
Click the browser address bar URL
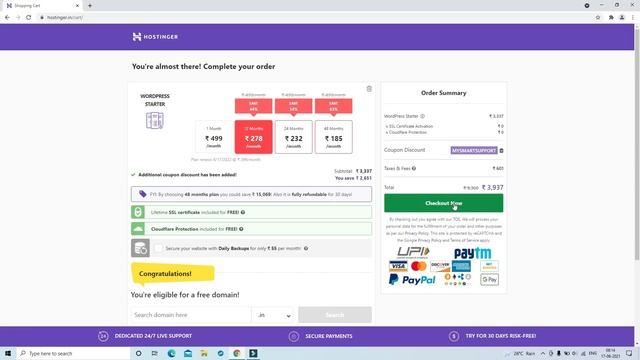coord(65,18)
